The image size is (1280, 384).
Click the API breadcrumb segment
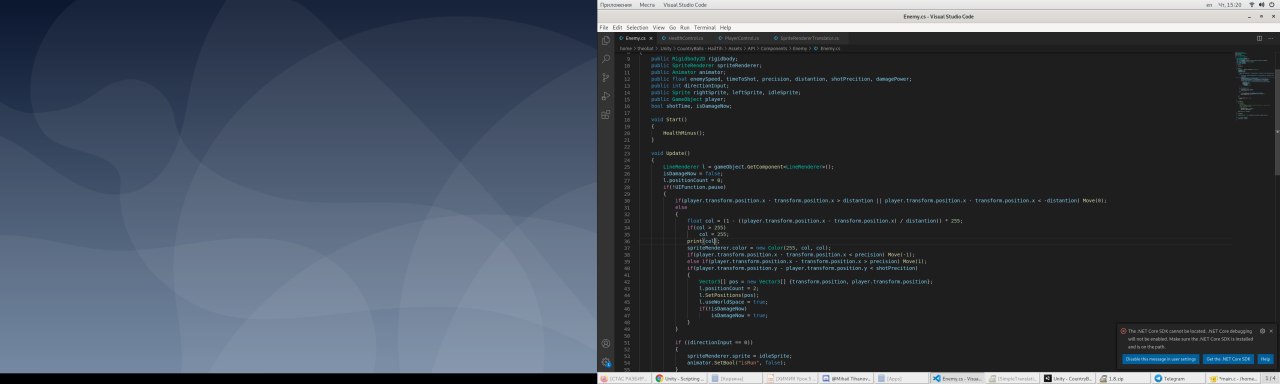[751, 48]
